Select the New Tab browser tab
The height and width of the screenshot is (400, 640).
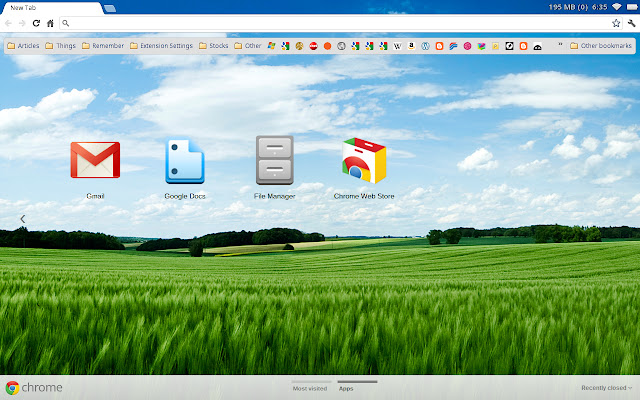pos(51,8)
